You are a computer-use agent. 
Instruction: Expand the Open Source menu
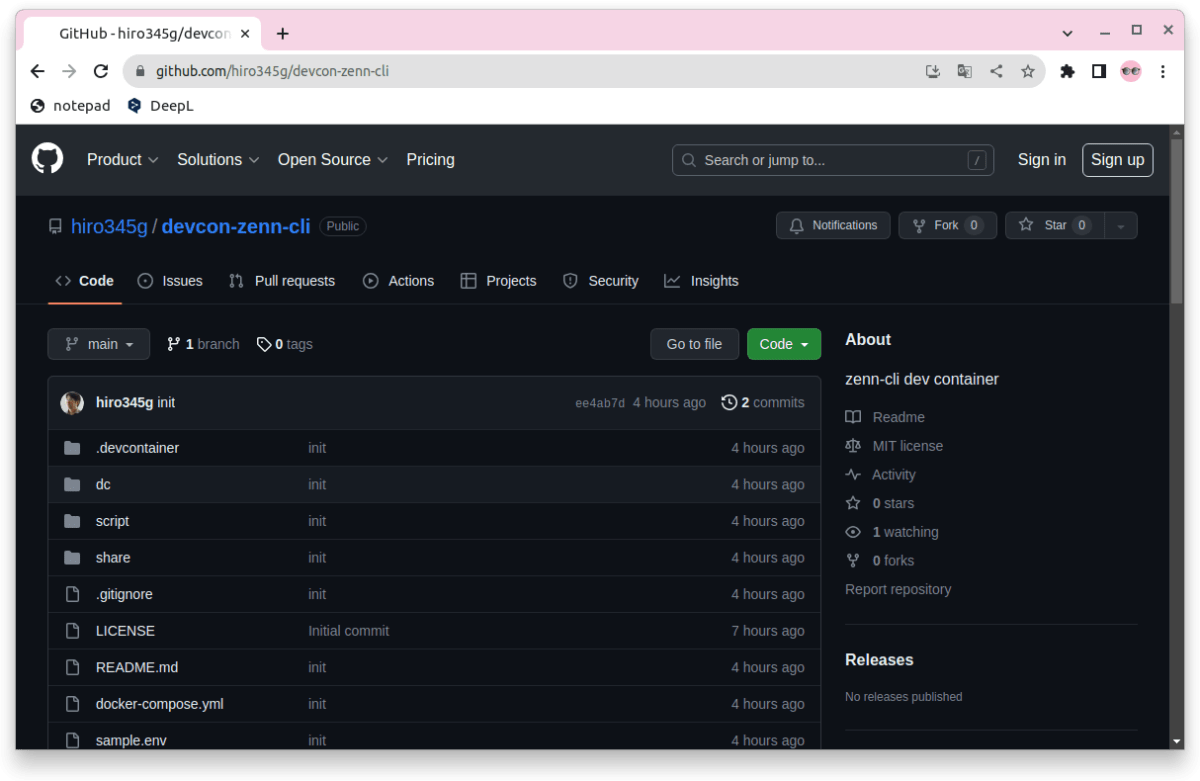pos(333,160)
